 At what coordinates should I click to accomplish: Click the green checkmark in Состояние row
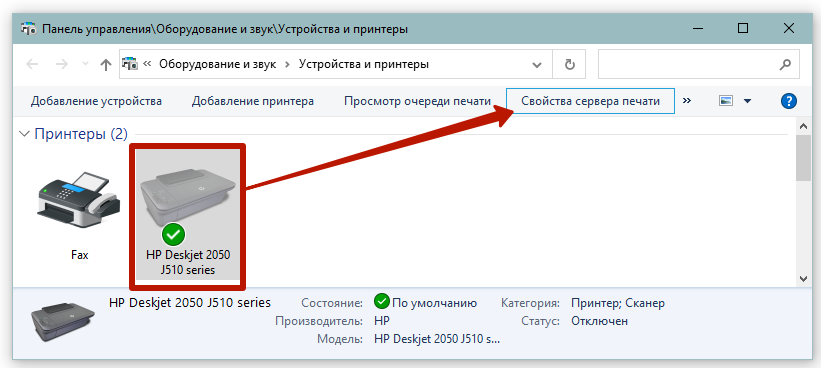click(x=382, y=302)
